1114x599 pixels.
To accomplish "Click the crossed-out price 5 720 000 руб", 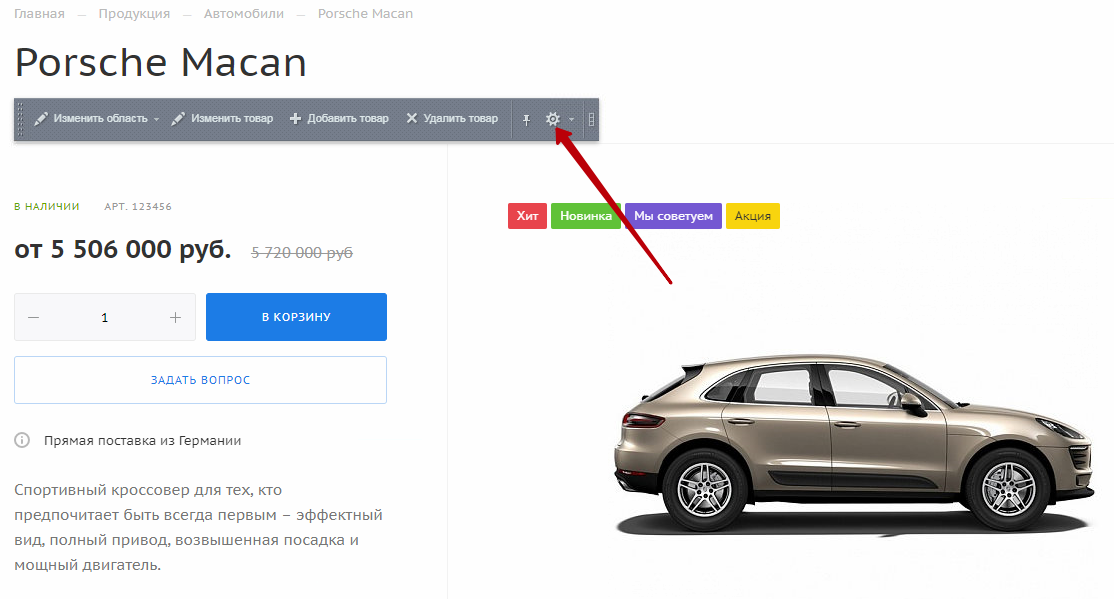I will pyautogui.click(x=302, y=252).
